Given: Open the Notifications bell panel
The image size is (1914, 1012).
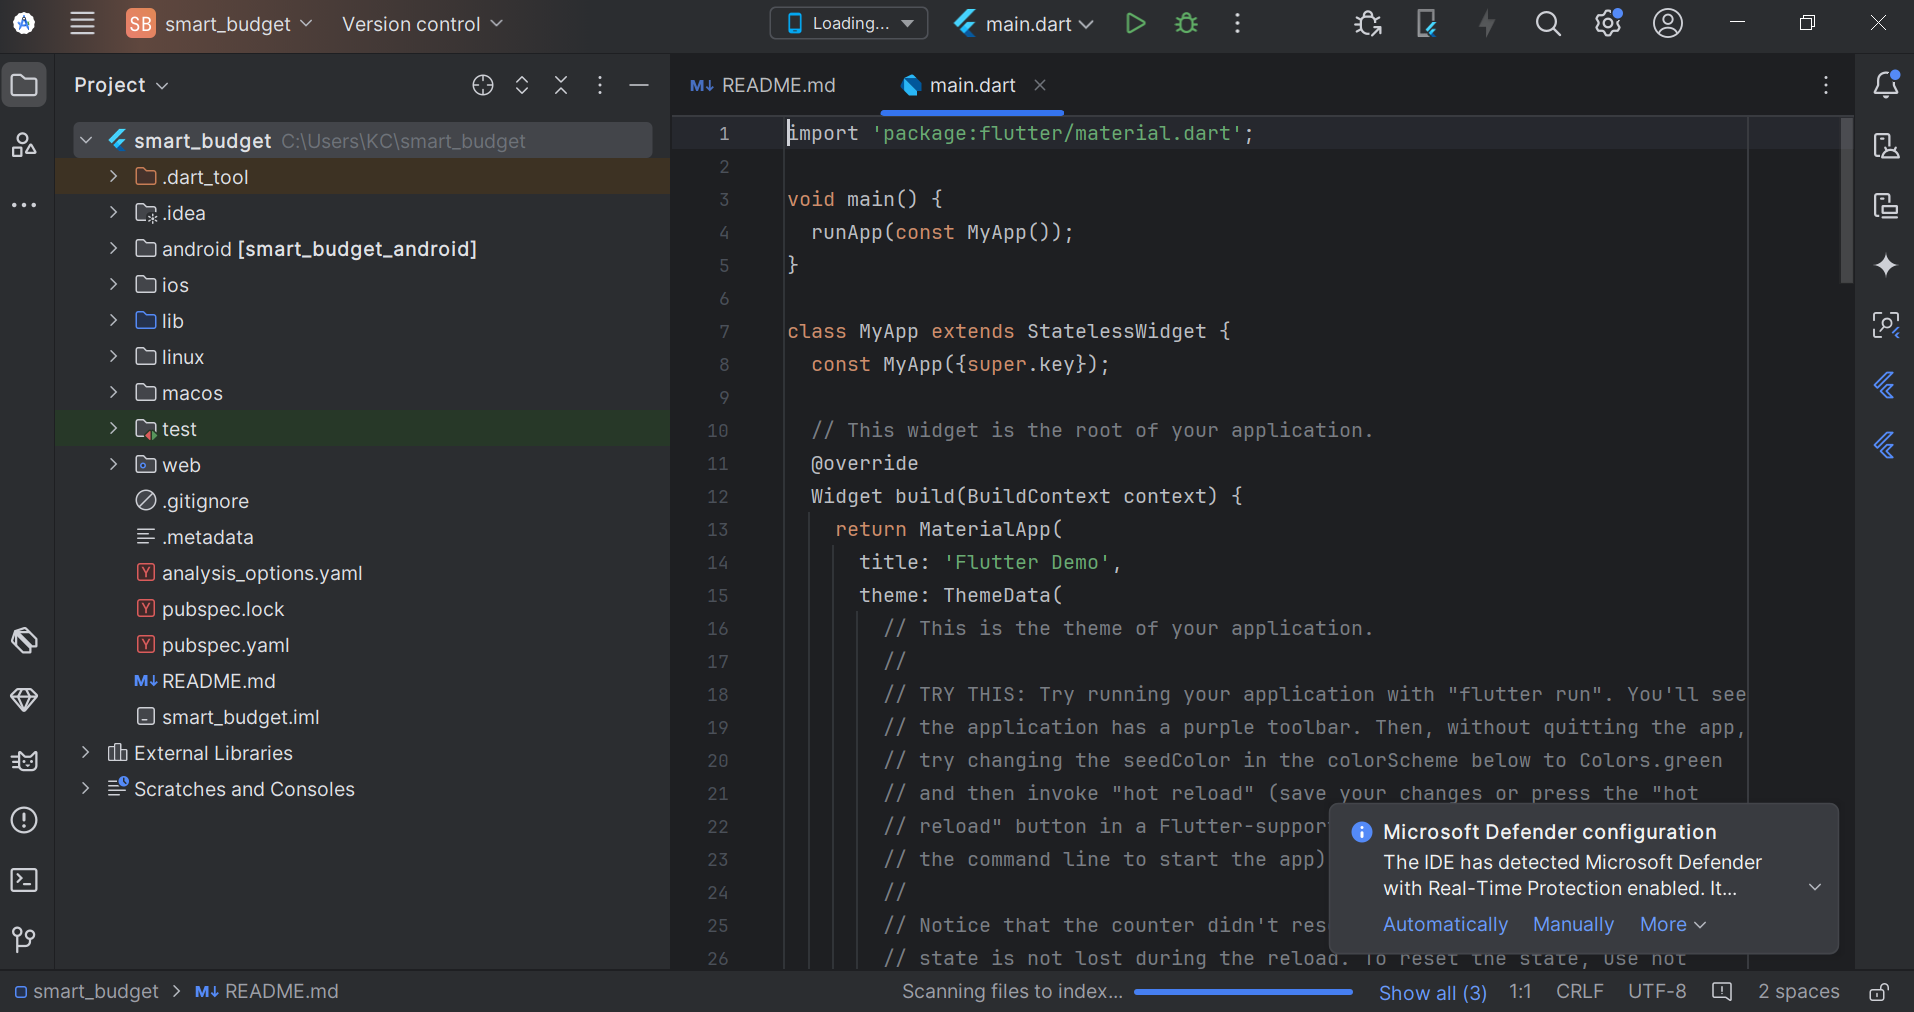Looking at the screenshot, I should [x=1886, y=85].
